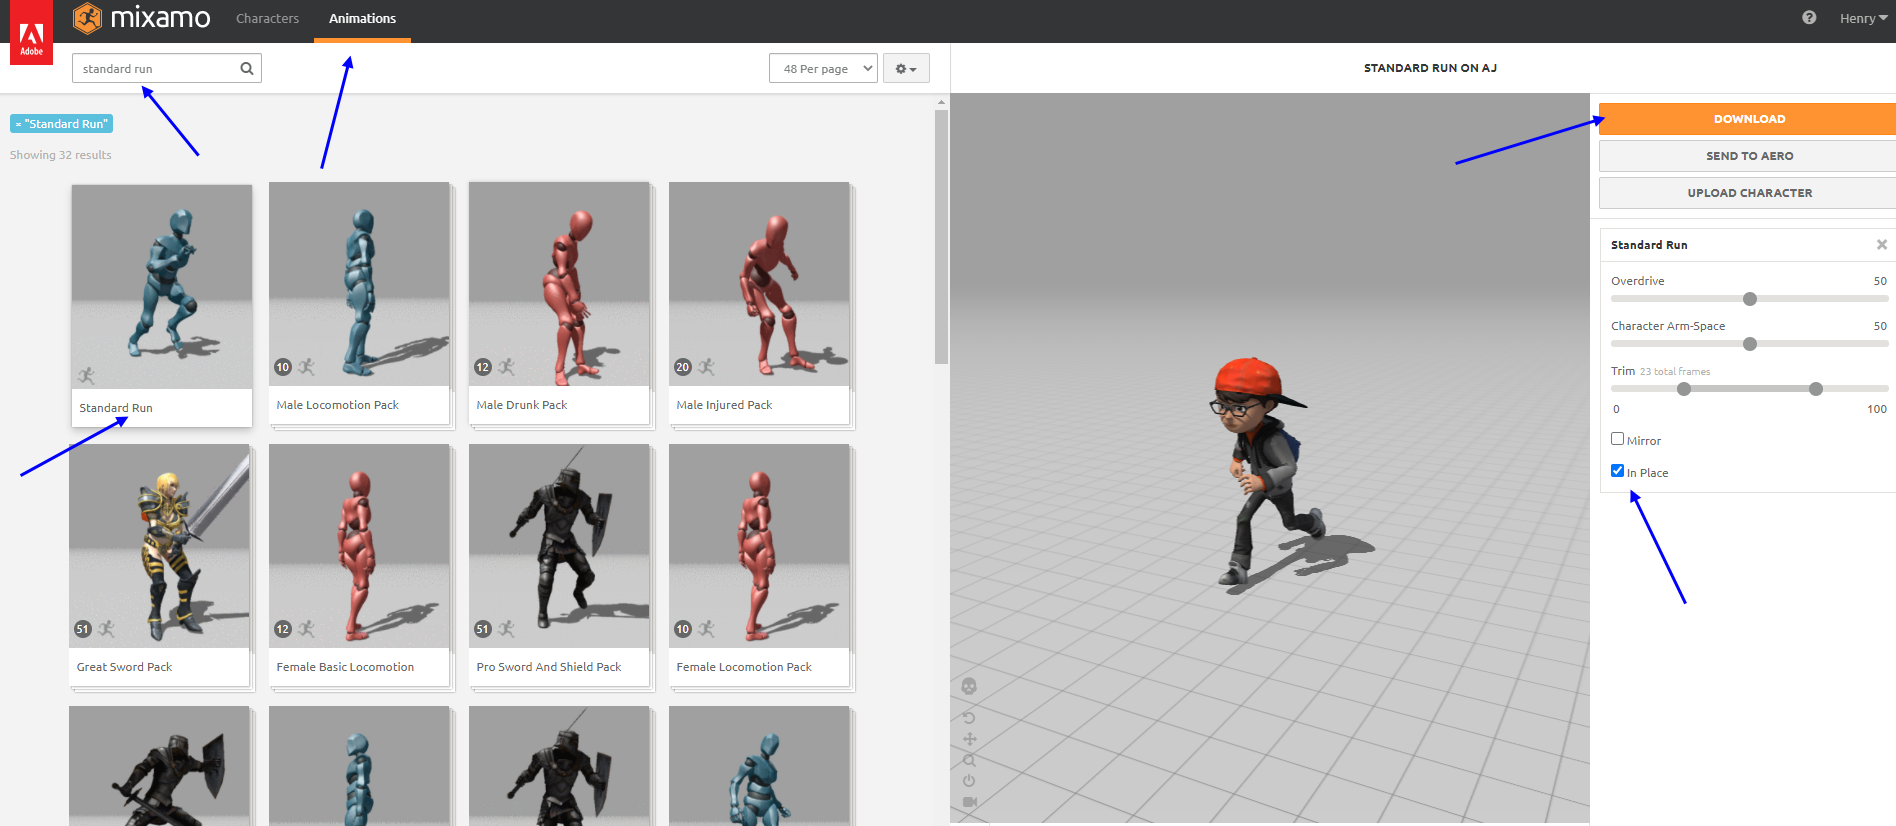1896x826 pixels.
Task: Switch to the Characters tab
Action: tap(267, 18)
